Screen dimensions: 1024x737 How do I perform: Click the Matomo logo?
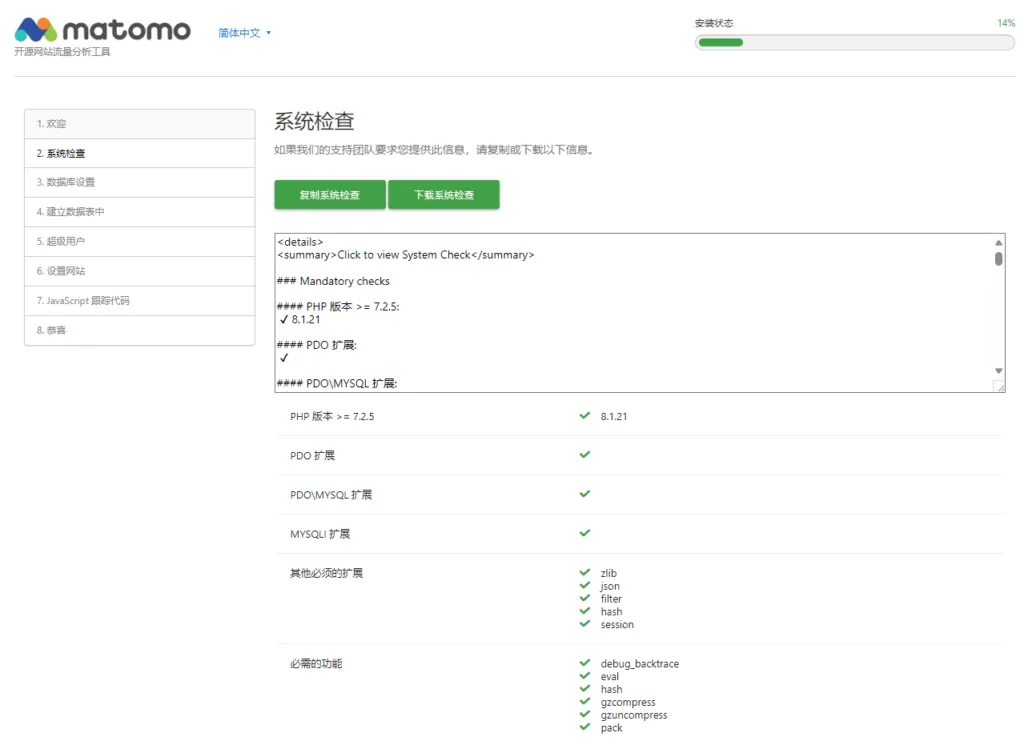tap(102, 30)
